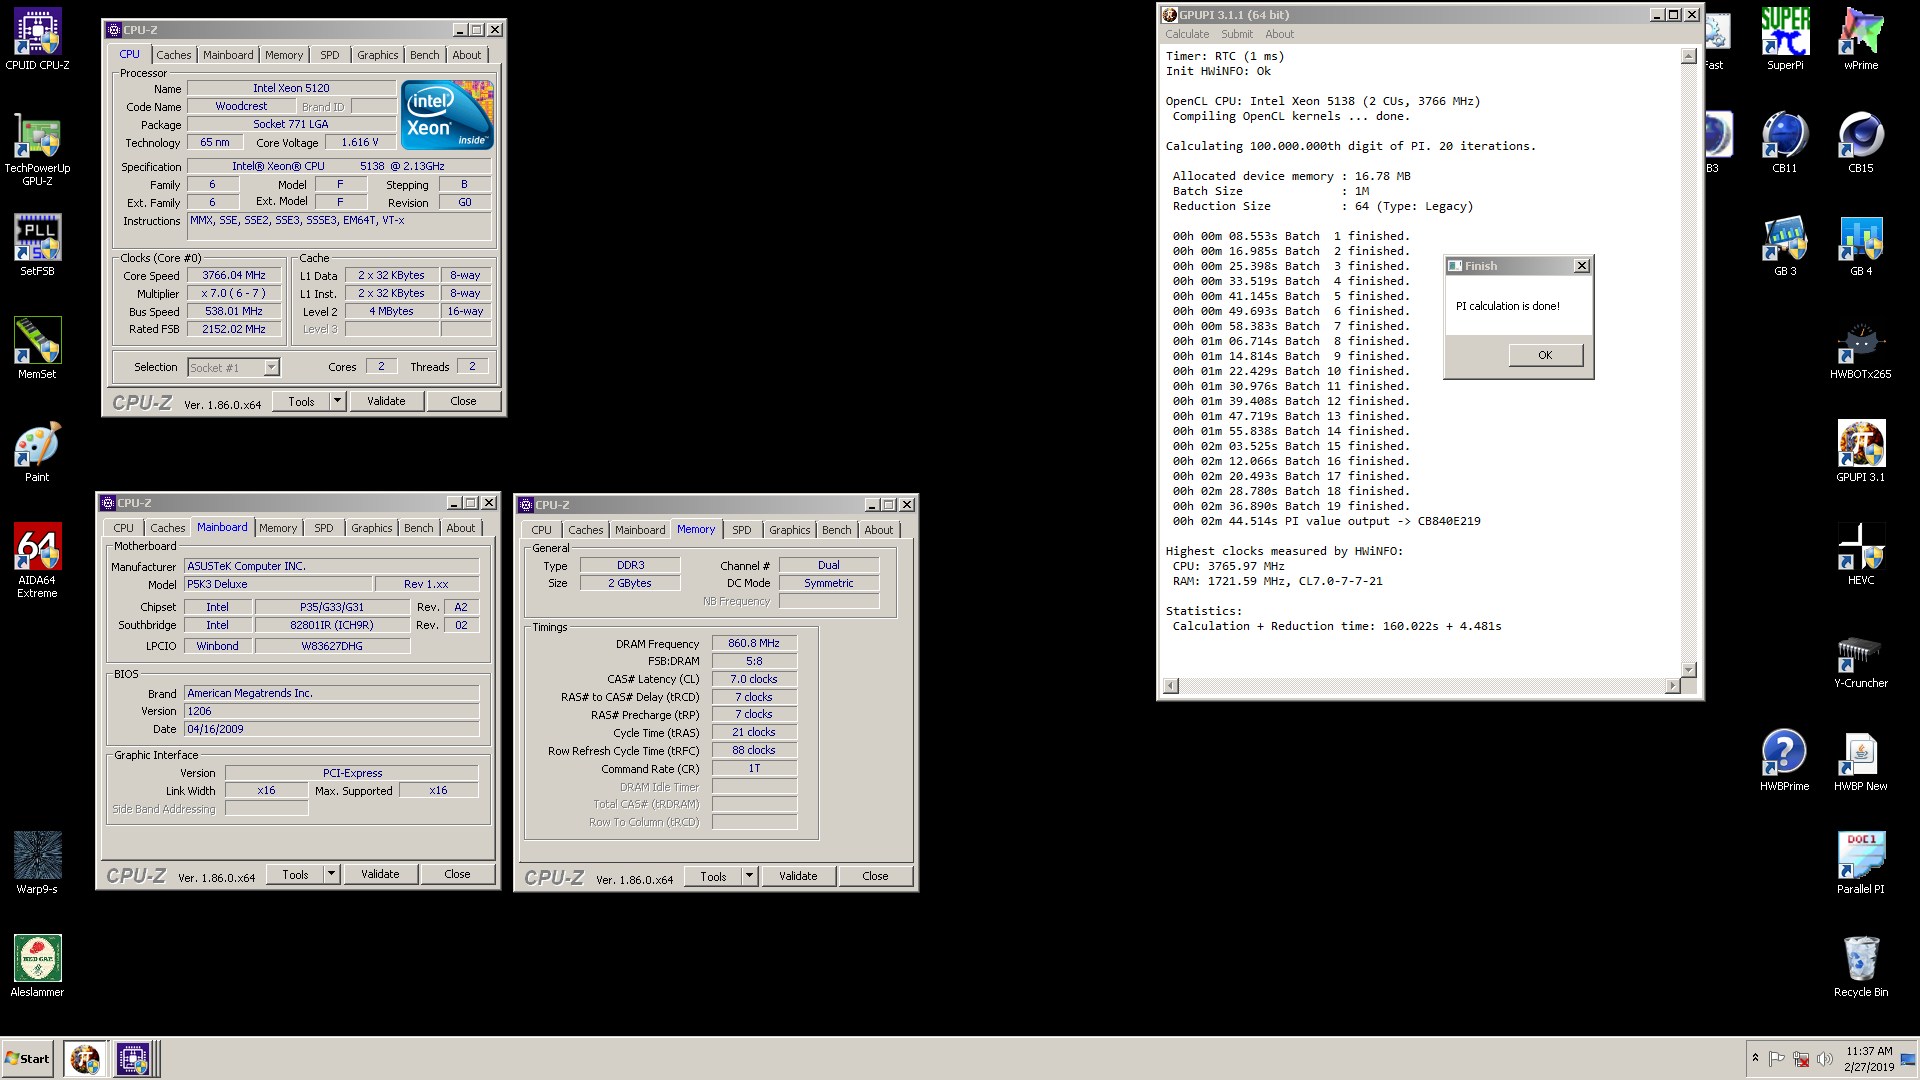Open the Parallel PI desktop shortcut

pos(1861,863)
